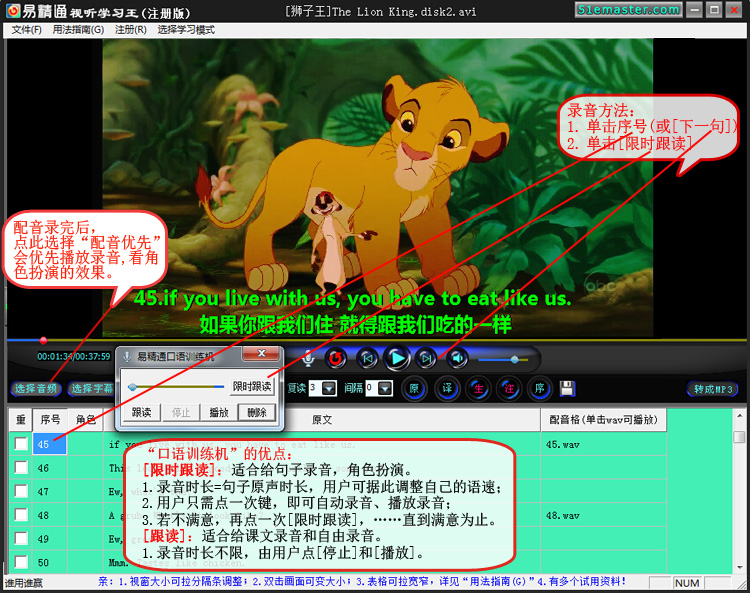Click the floppy disk save icon
Viewport: 750px width, 593px height.
click(567, 388)
